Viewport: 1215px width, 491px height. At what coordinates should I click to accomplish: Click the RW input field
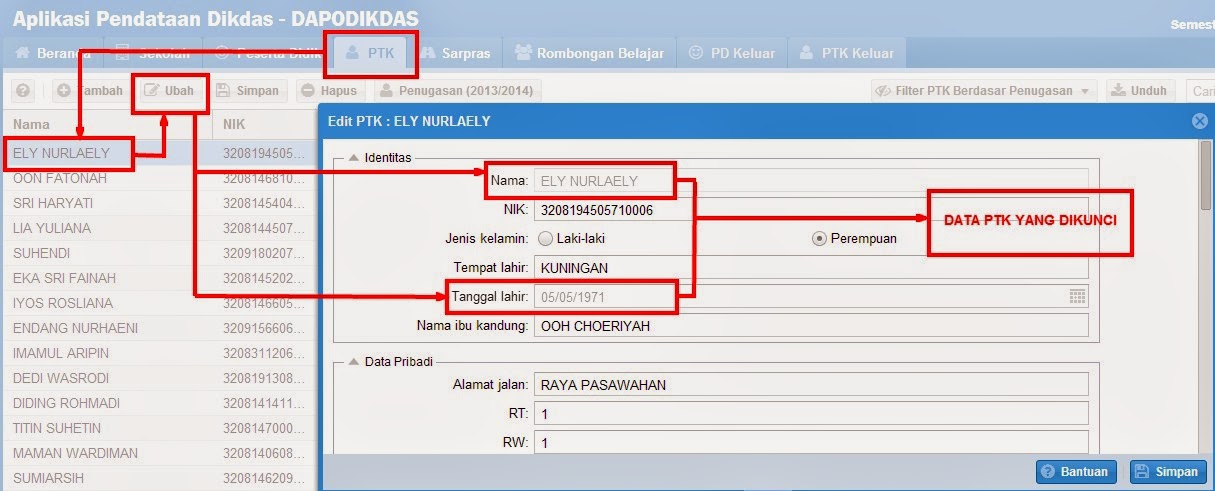(811, 442)
